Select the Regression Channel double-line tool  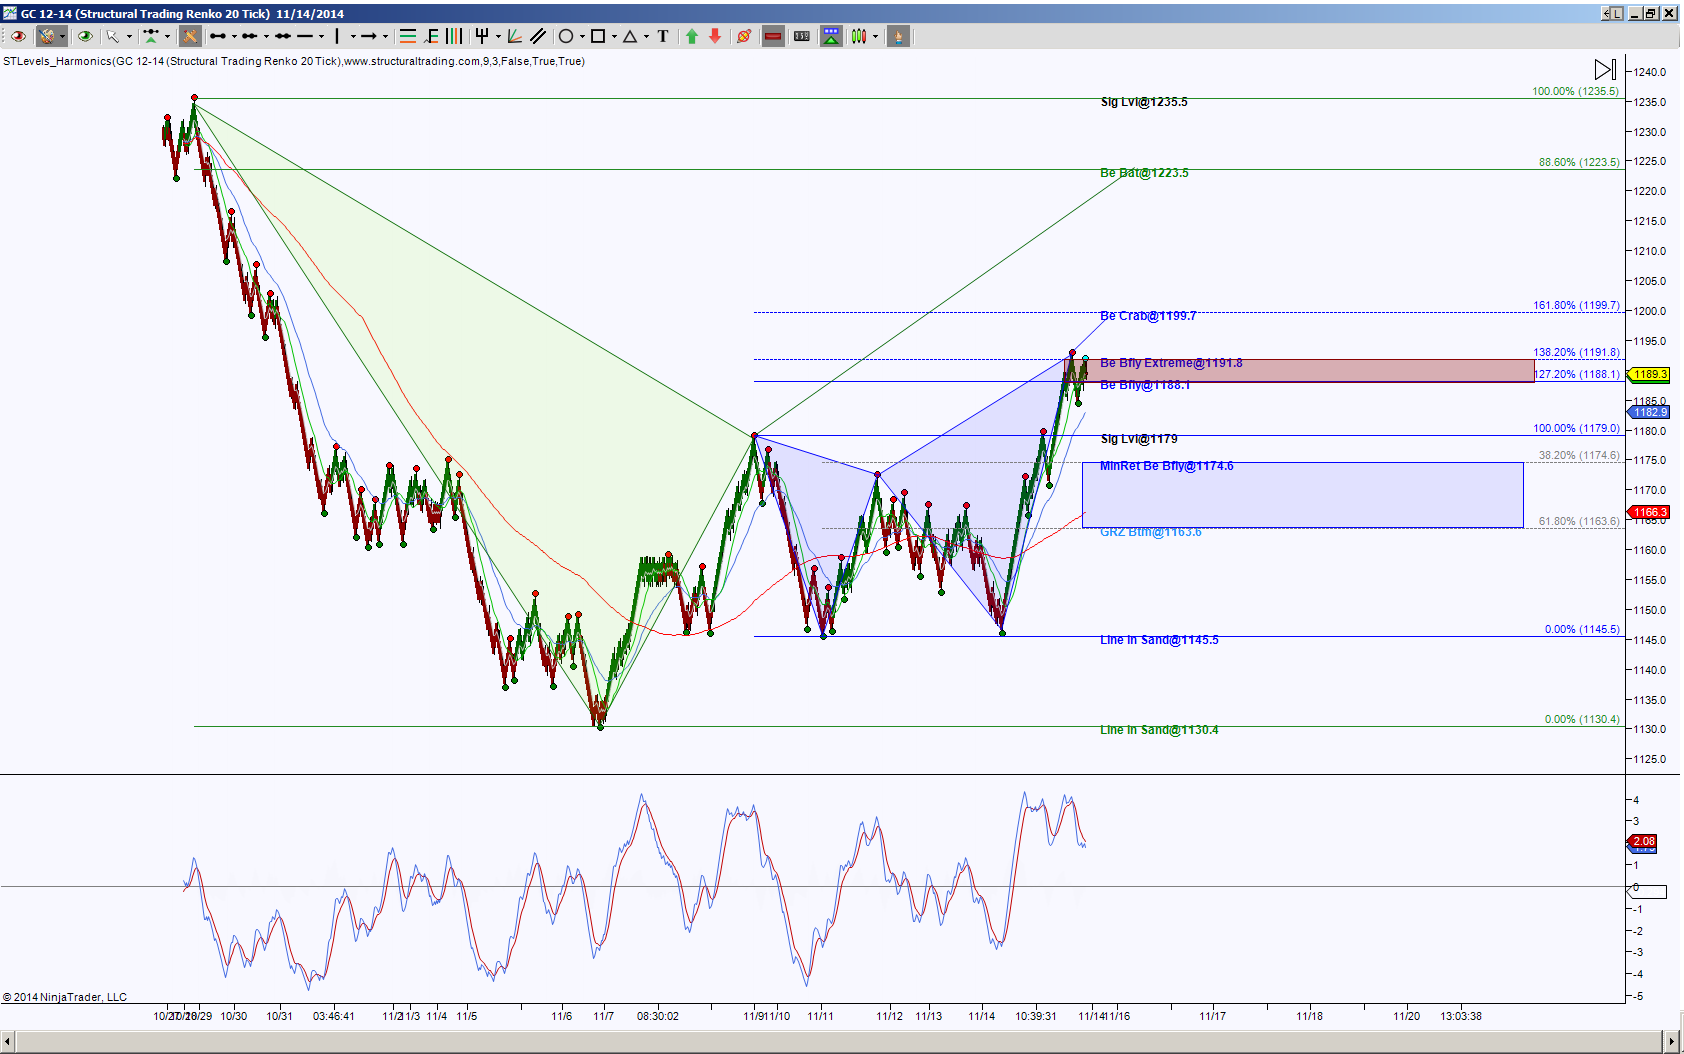pyautogui.click(x=538, y=36)
